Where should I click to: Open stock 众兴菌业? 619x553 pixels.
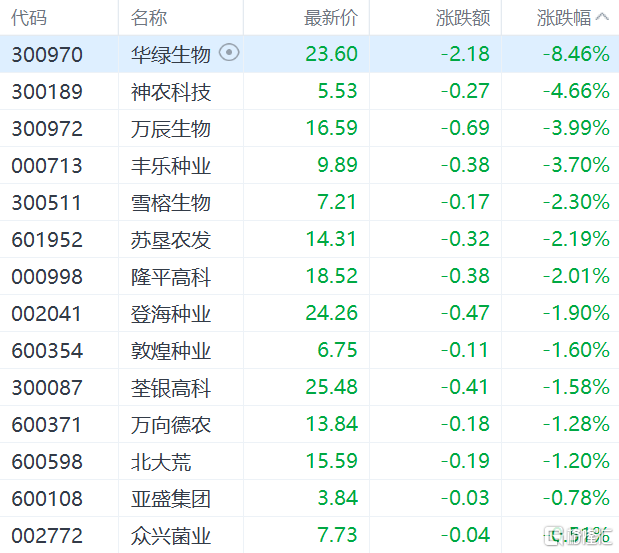(171, 535)
